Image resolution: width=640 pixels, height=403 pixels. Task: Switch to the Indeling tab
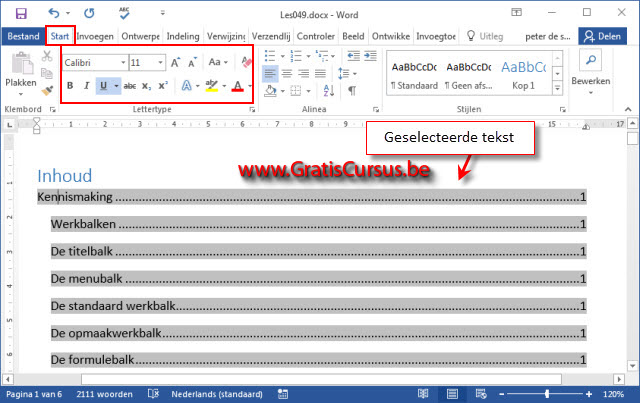(183, 36)
